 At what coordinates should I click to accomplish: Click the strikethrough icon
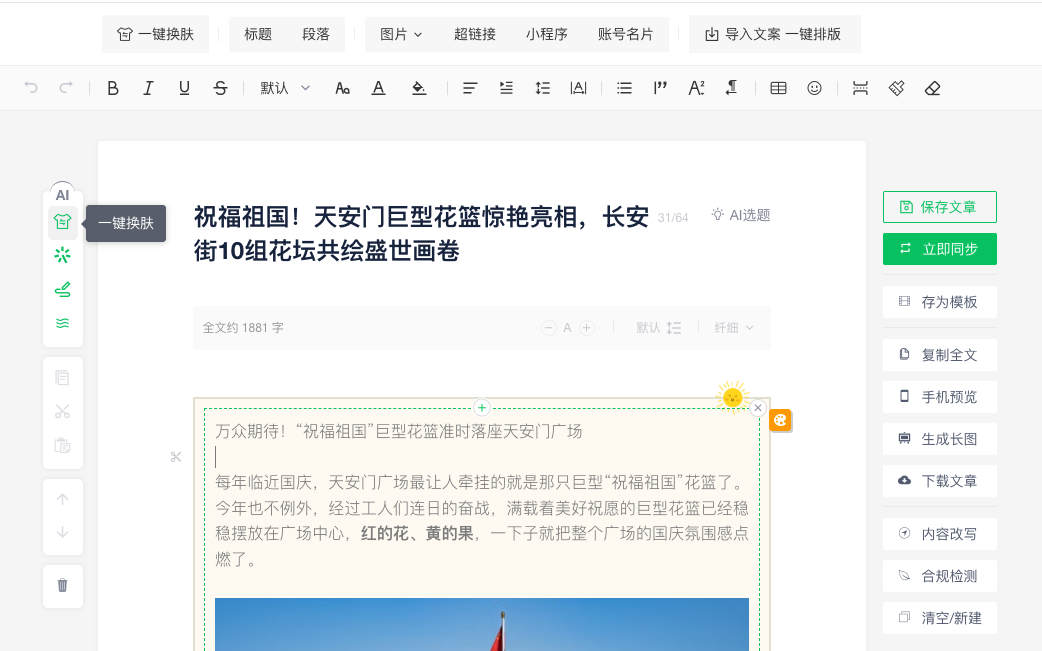click(220, 88)
